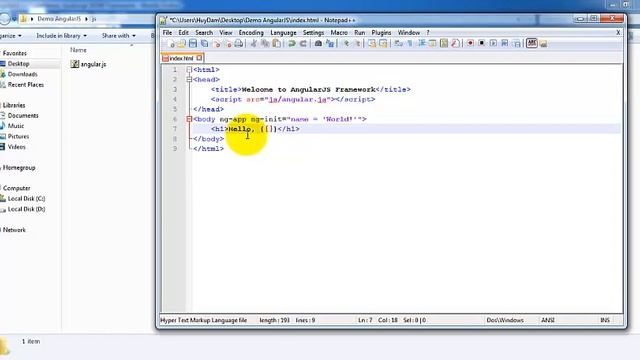Click the breadcrumb arrow after Demo AngularJS
Screen dimensions: 640x360
coord(86,19)
